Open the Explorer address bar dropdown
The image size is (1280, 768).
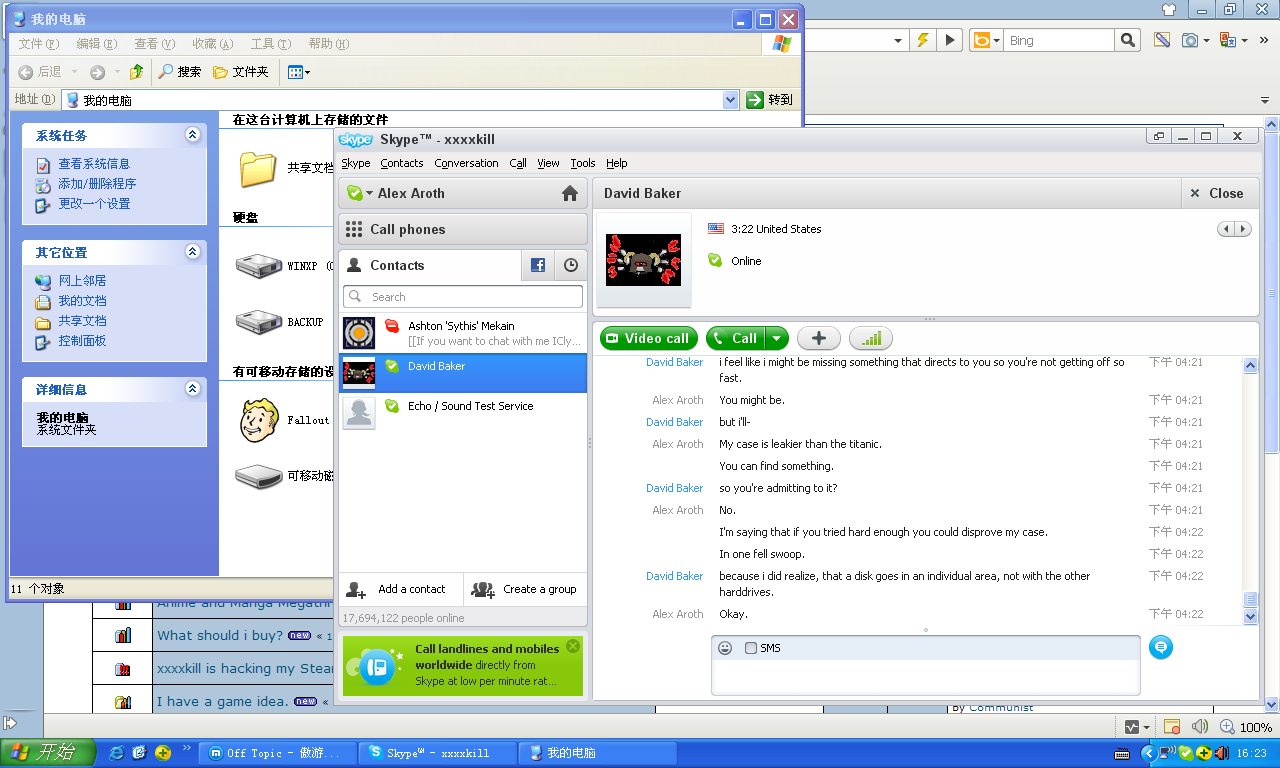730,100
